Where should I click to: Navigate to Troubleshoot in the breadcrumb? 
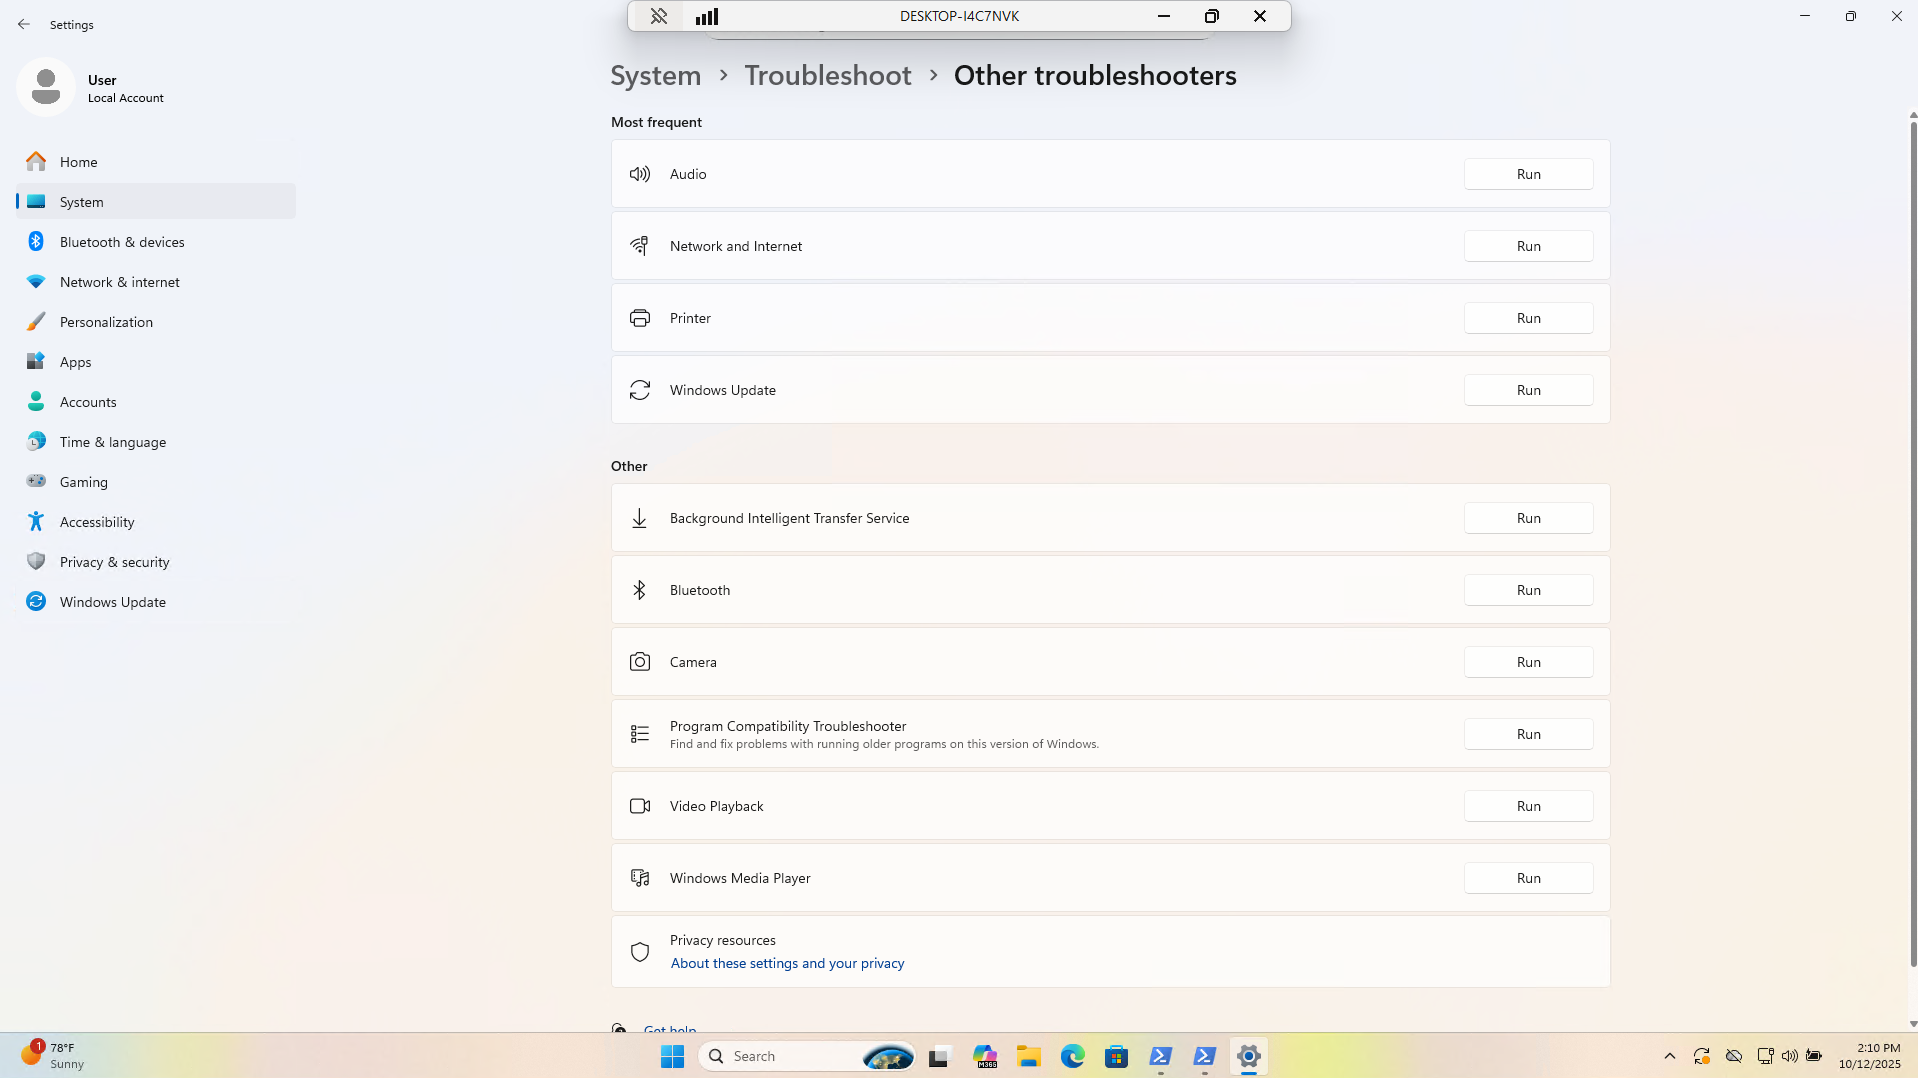coord(827,75)
